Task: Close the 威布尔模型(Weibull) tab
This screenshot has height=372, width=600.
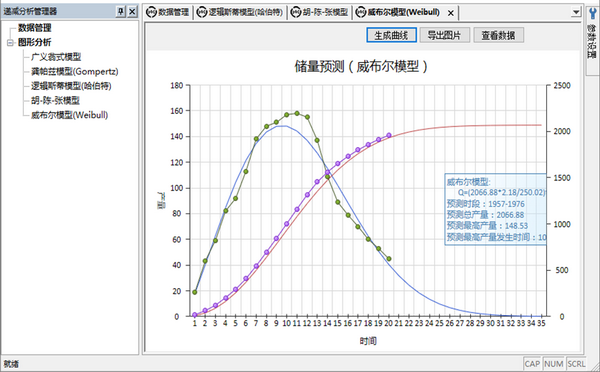Action: click(x=451, y=13)
